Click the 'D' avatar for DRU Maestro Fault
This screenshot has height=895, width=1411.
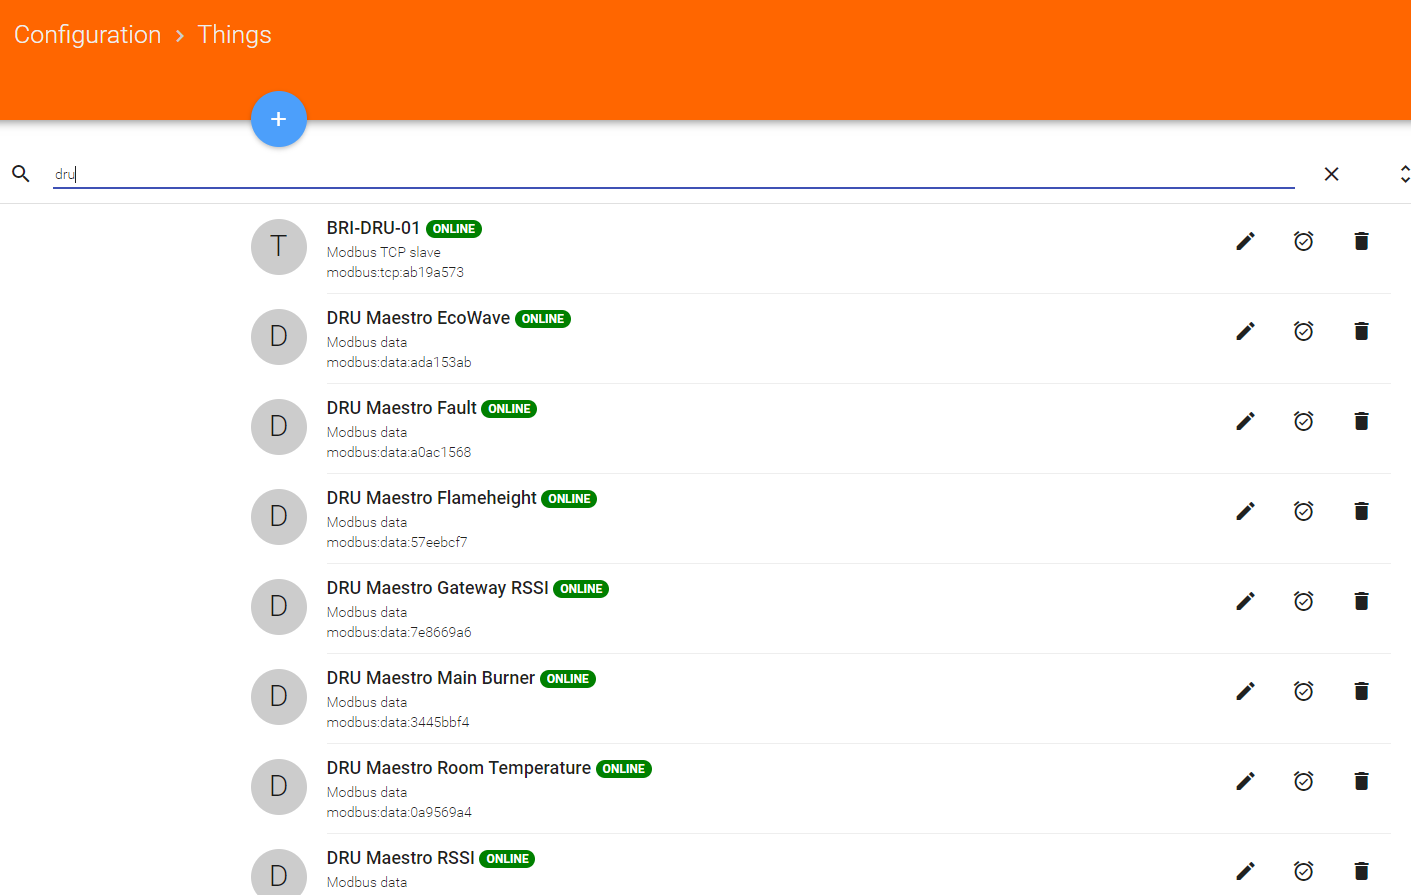coord(279,427)
